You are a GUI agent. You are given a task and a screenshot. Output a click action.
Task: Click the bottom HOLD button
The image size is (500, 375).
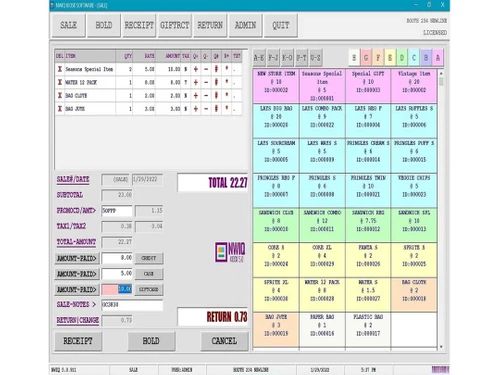point(151,341)
